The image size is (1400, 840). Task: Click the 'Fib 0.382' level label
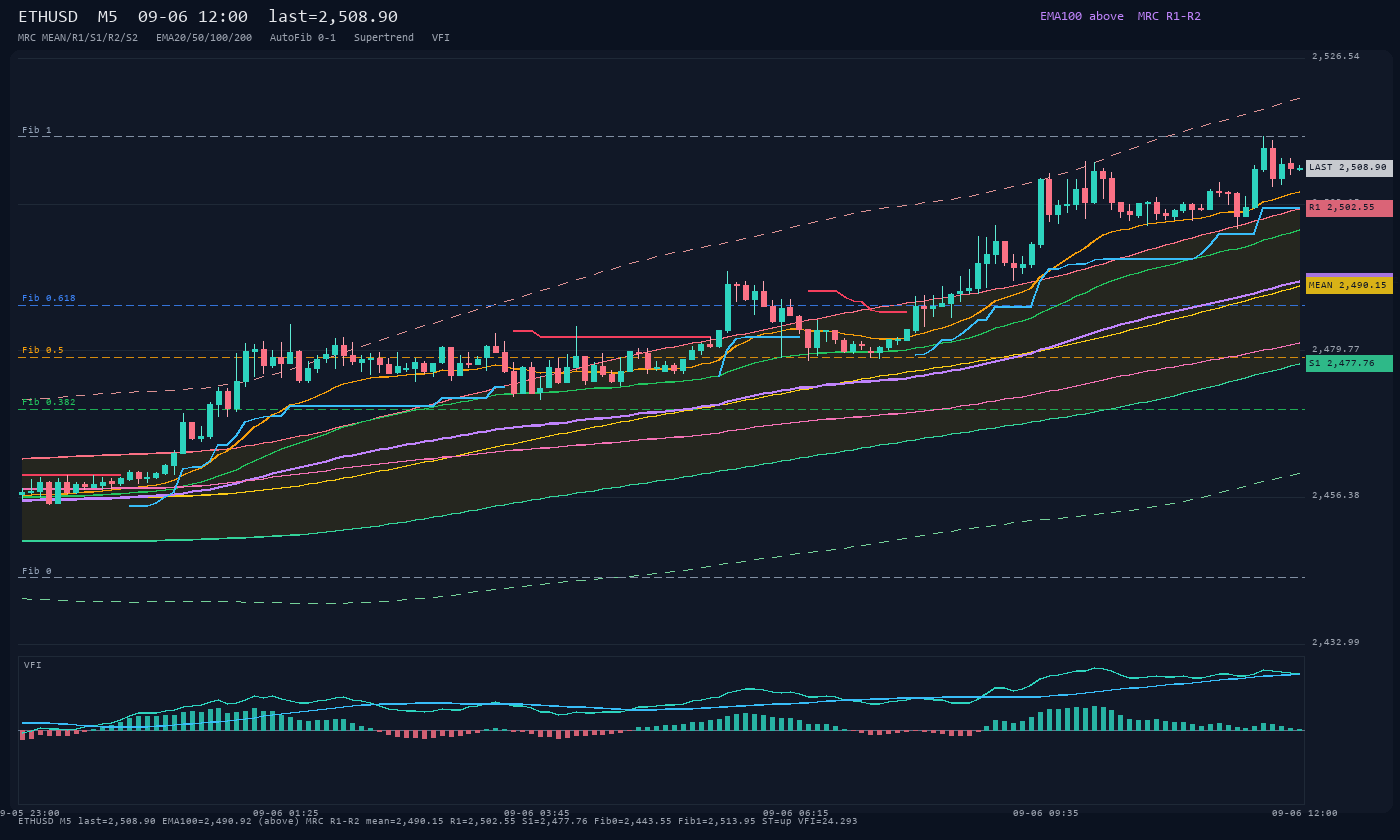click(49, 402)
